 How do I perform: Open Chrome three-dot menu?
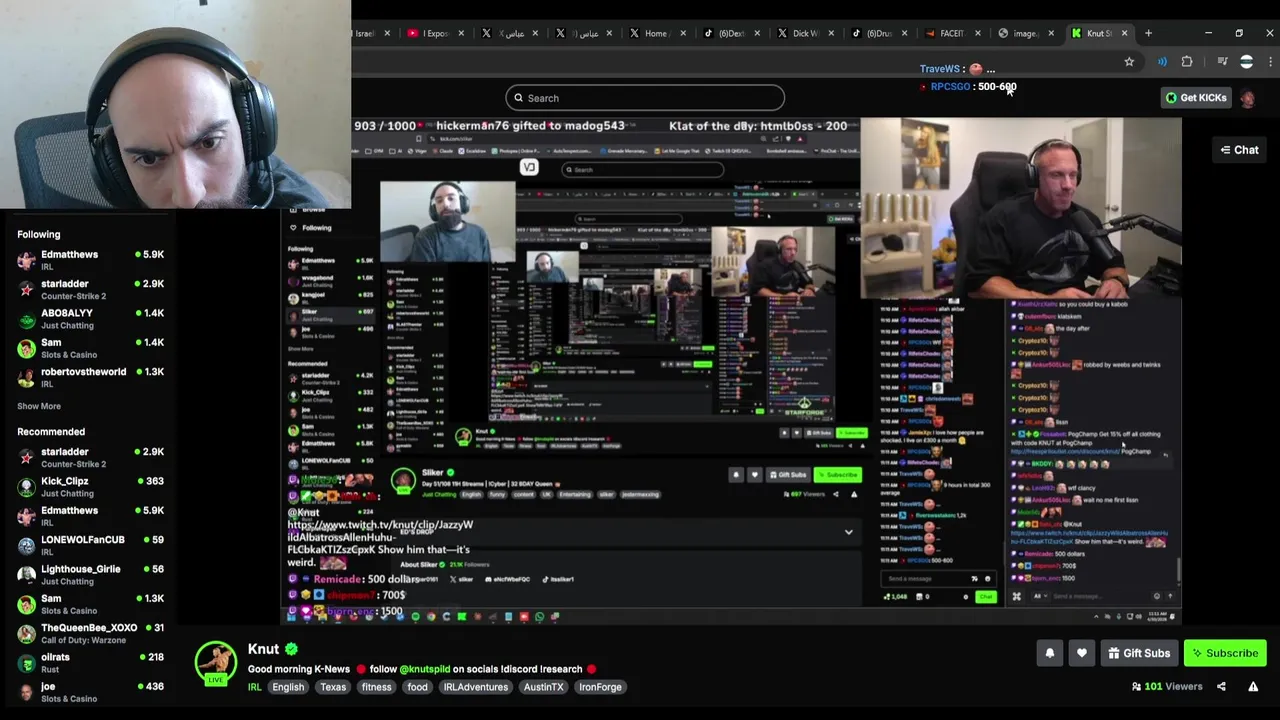pos(1270,62)
